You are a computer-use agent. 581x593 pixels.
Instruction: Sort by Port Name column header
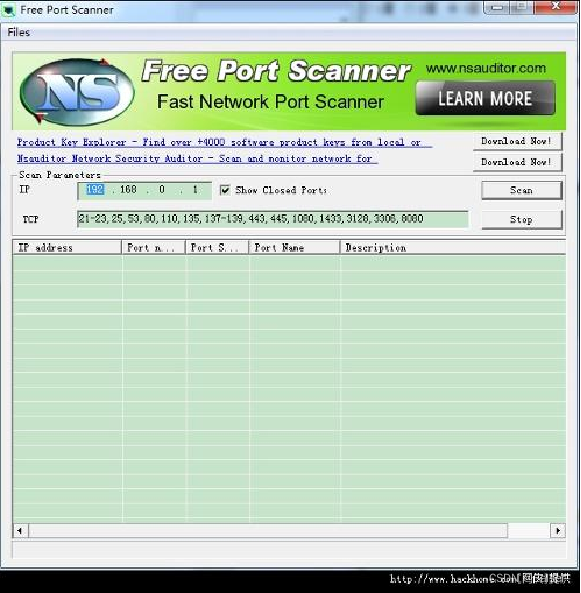coord(294,248)
